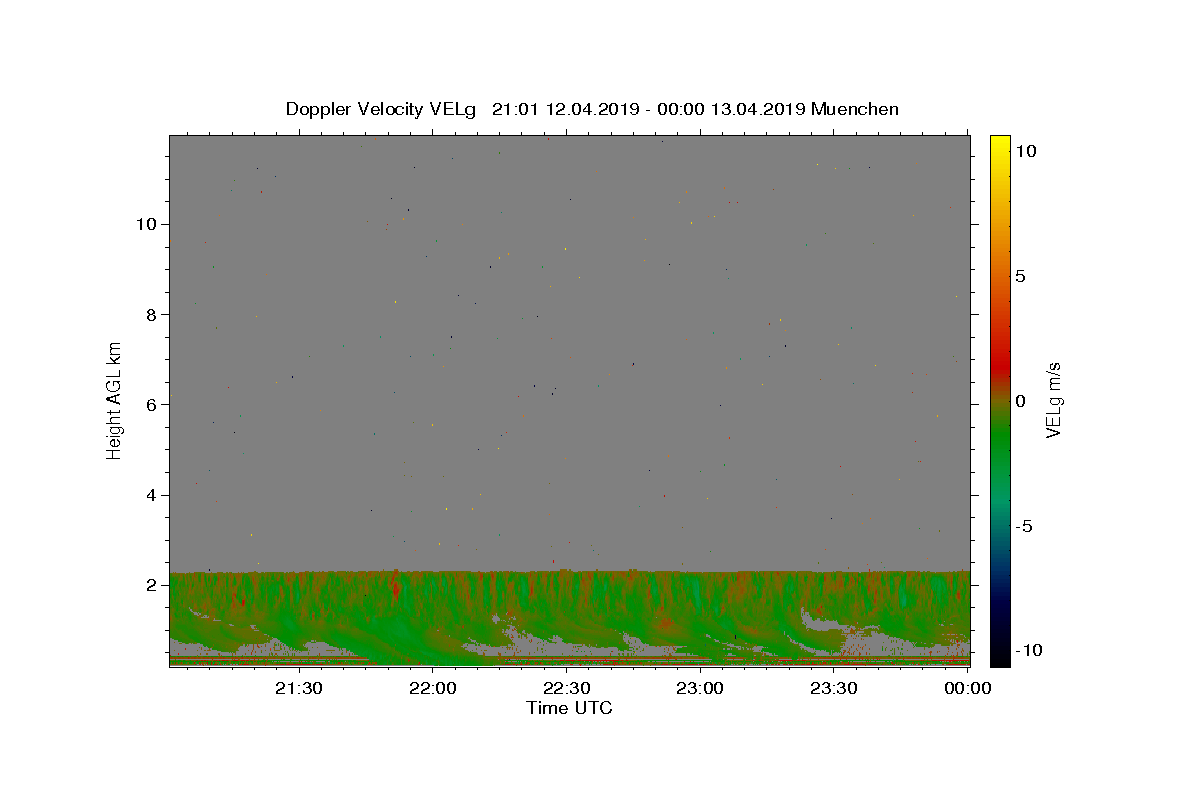Click the height axis label 10
Screen dimensions: 1200x800
point(147,224)
